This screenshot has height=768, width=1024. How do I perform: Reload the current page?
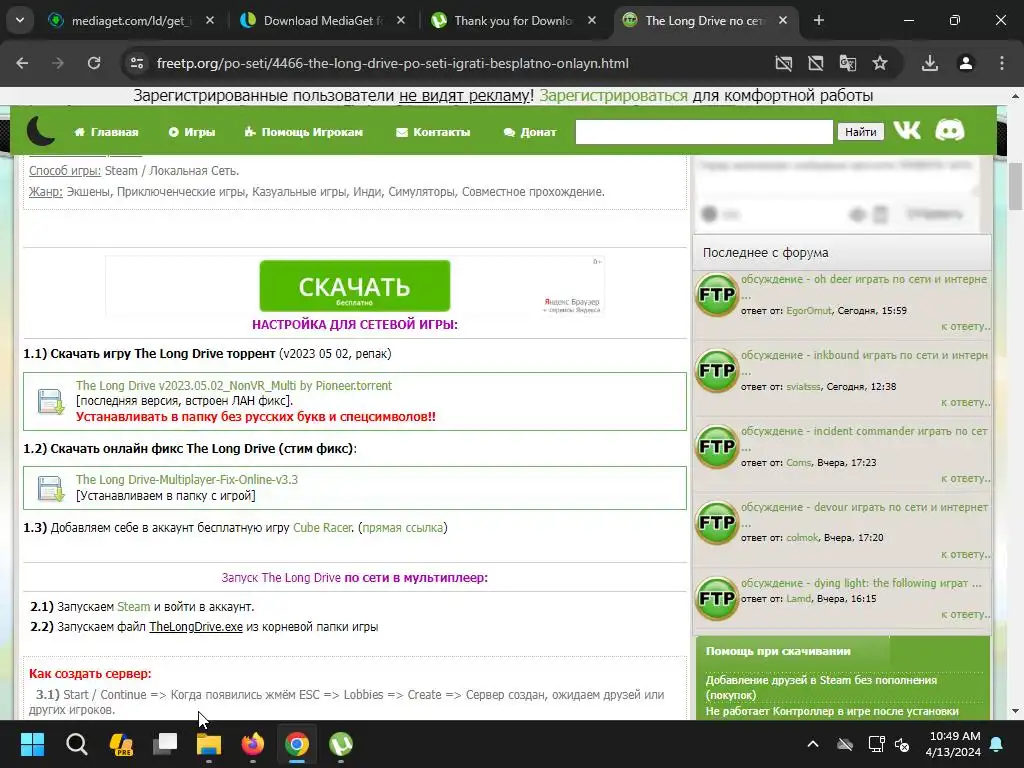click(94, 63)
